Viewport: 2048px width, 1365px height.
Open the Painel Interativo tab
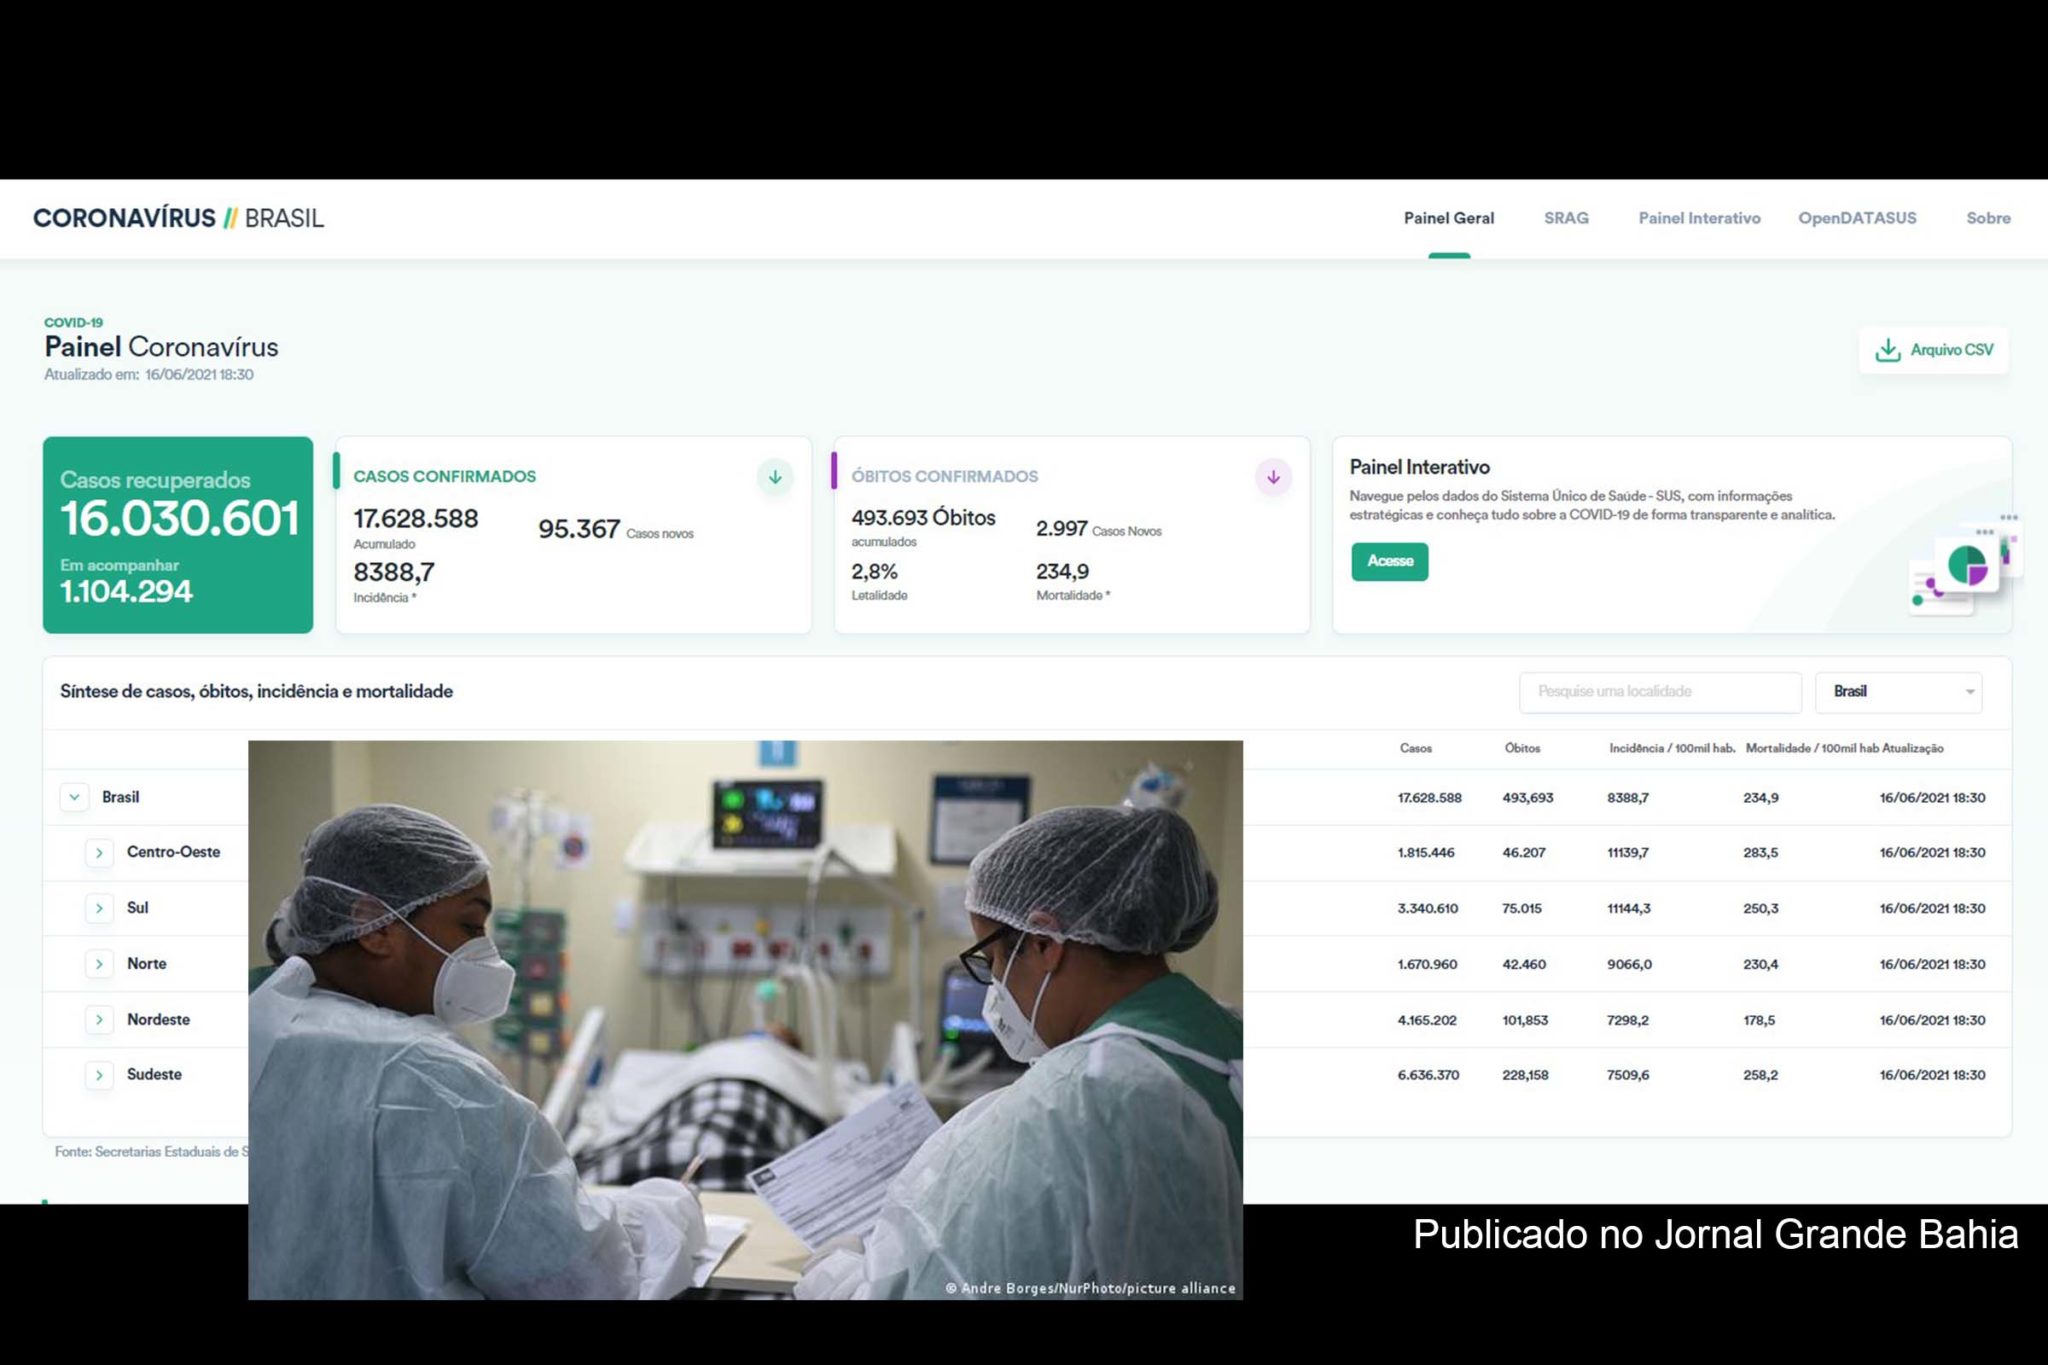(x=1699, y=218)
